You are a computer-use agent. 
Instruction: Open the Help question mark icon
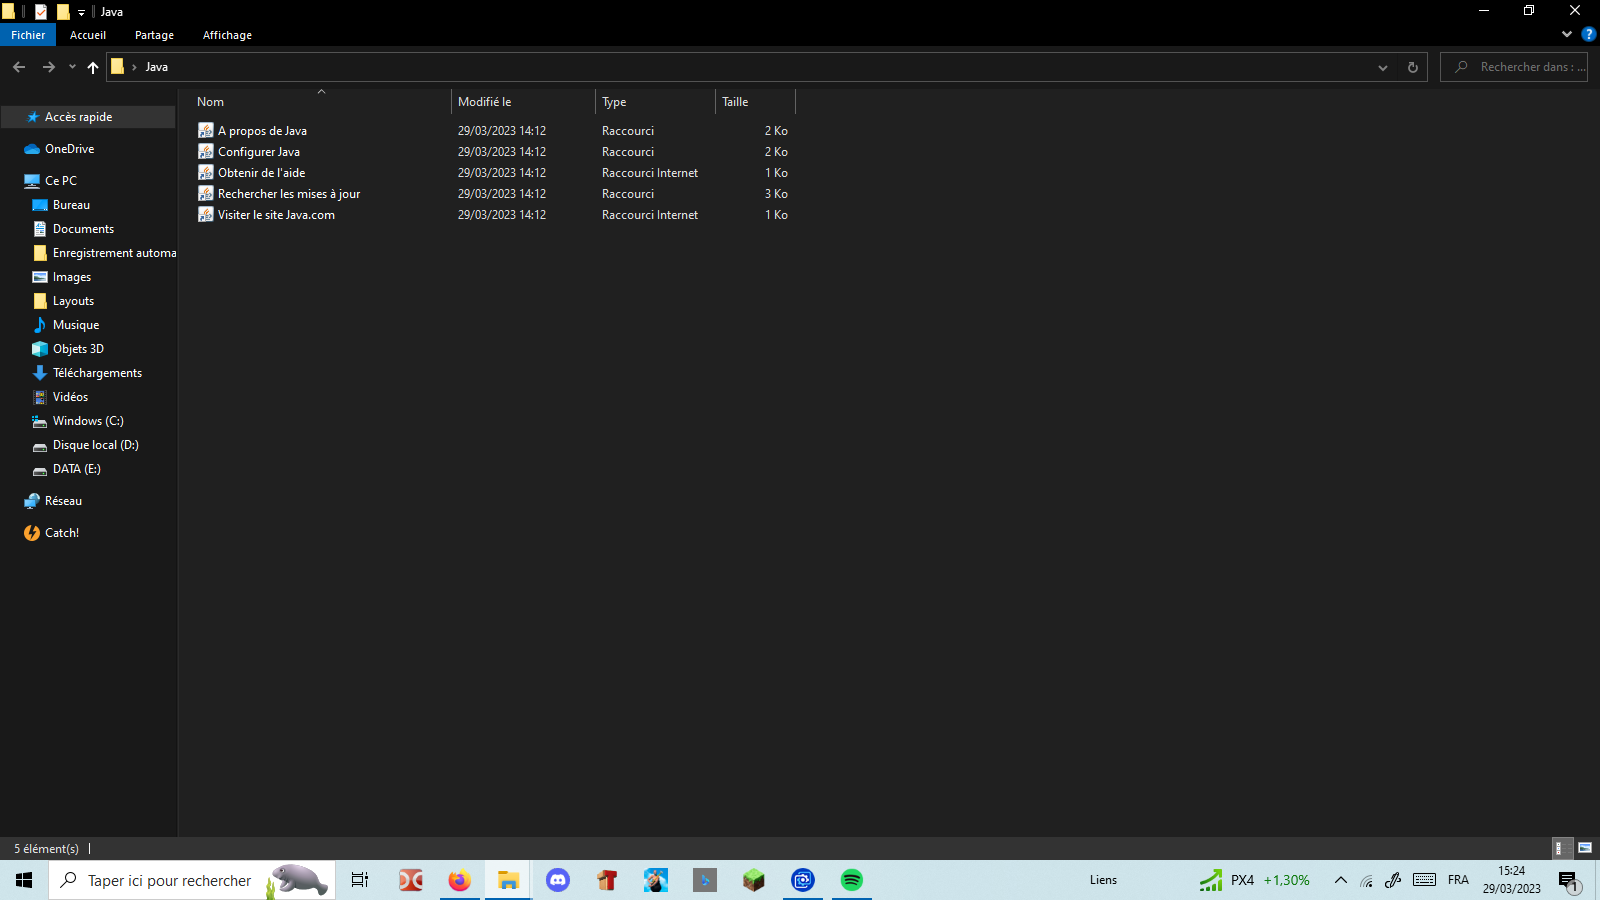1588,34
